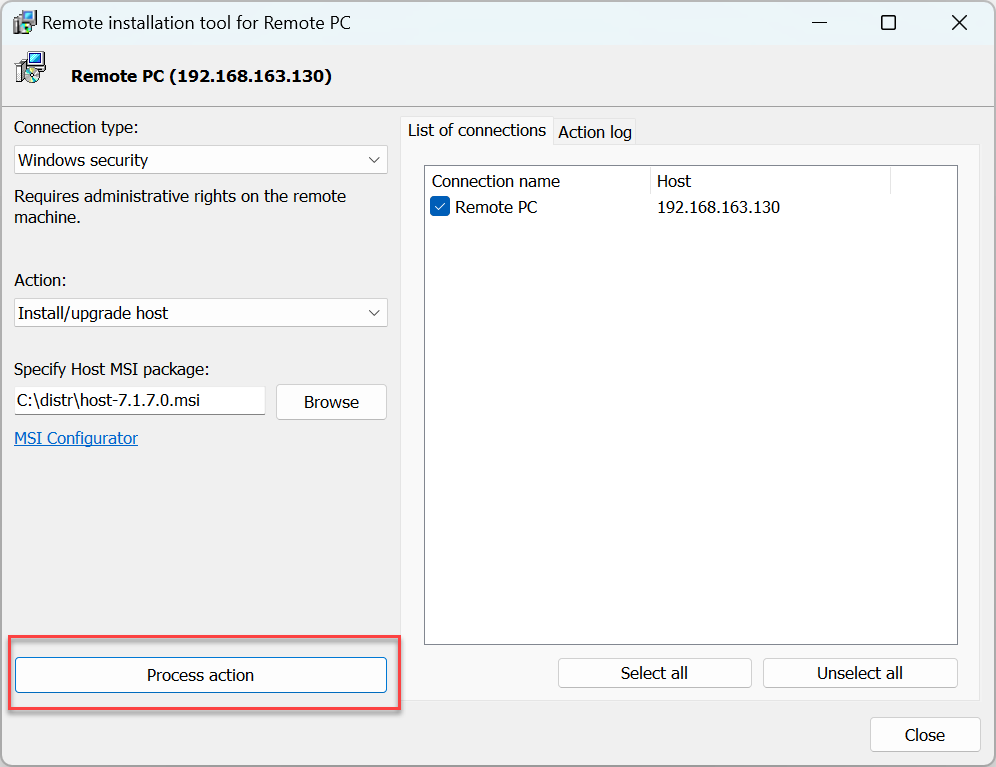Close the window using the title bar X
Image resolution: width=996 pixels, height=767 pixels.
[x=959, y=23]
